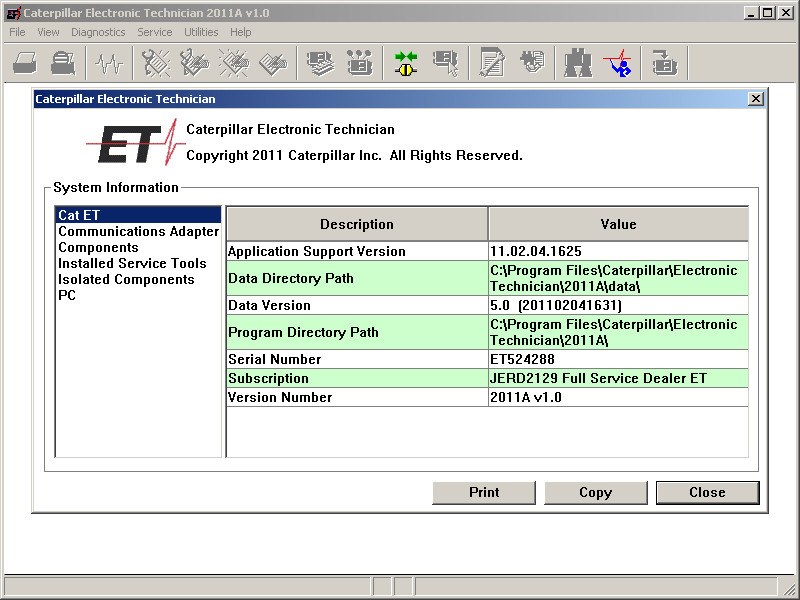Select Installed Service Tools entry
The height and width of the screenshot is (600, 800).
tap(138, 263)
